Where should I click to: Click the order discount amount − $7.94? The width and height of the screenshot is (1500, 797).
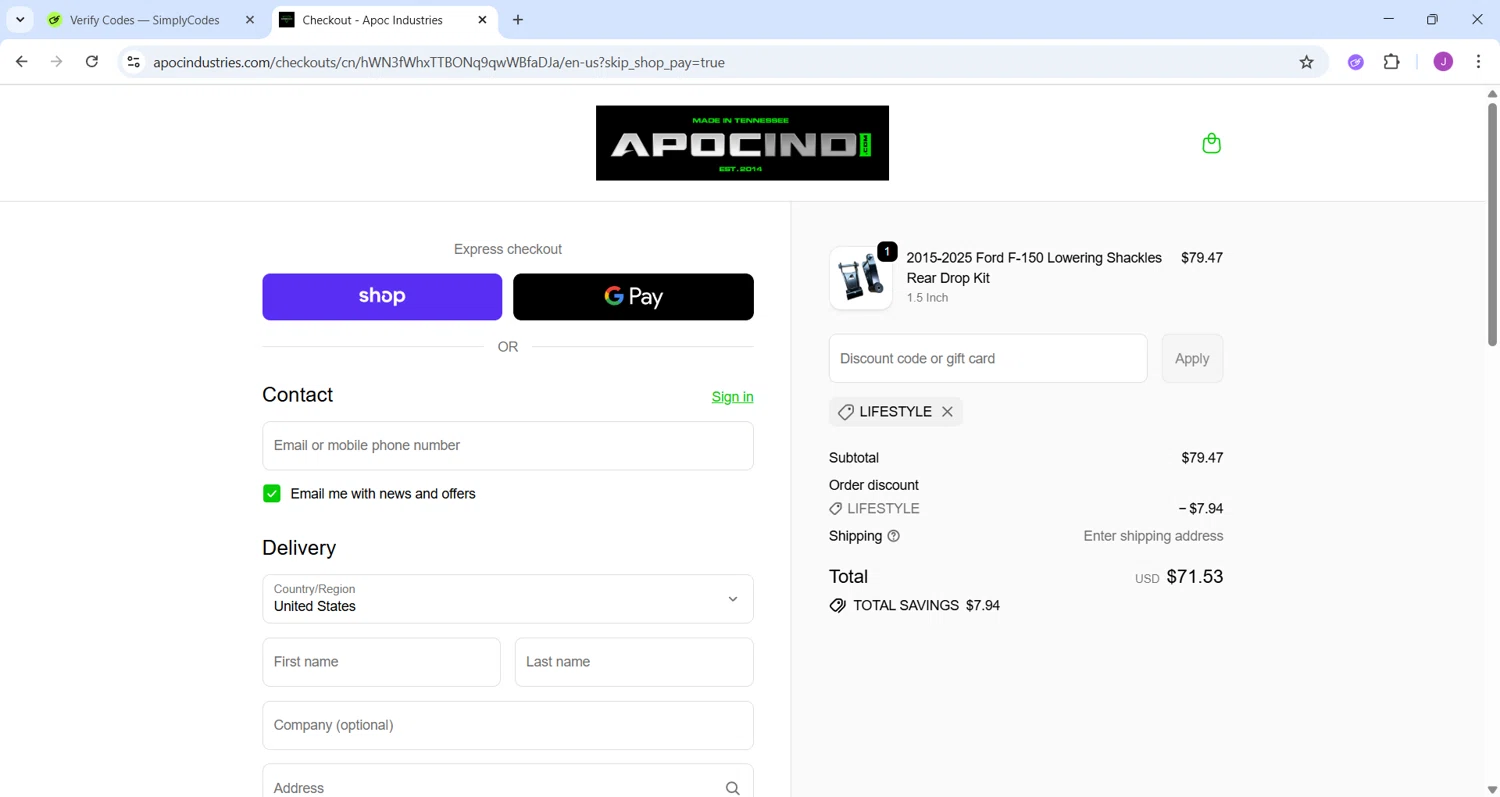1201,509
